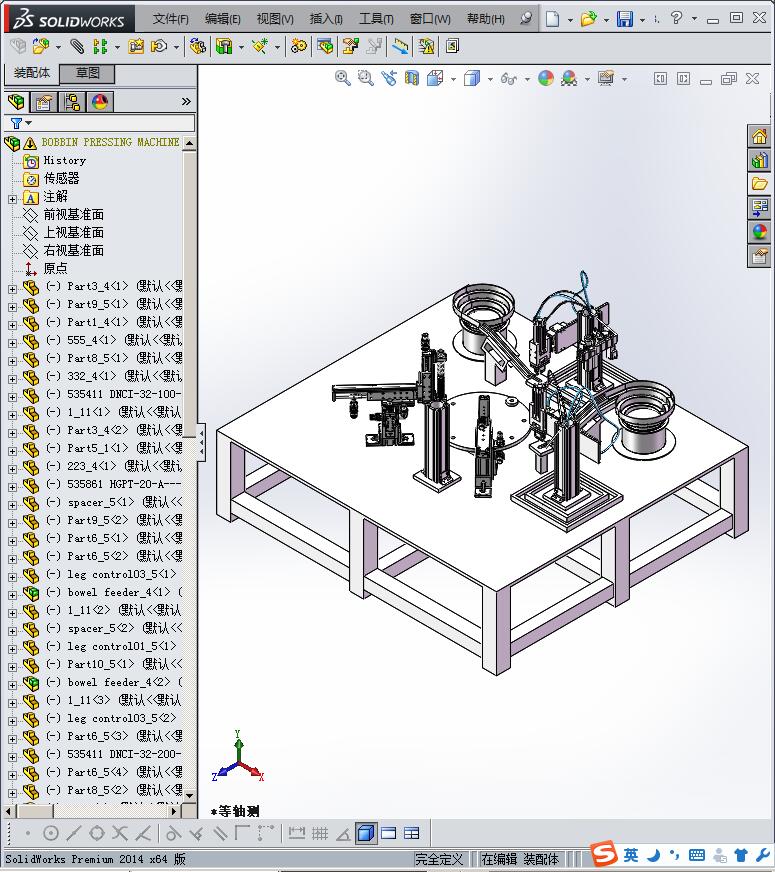The width and height of the screenshot is (775, 872).
Task: Toggle the two-pane window layout icon
Action: point(389,833)
